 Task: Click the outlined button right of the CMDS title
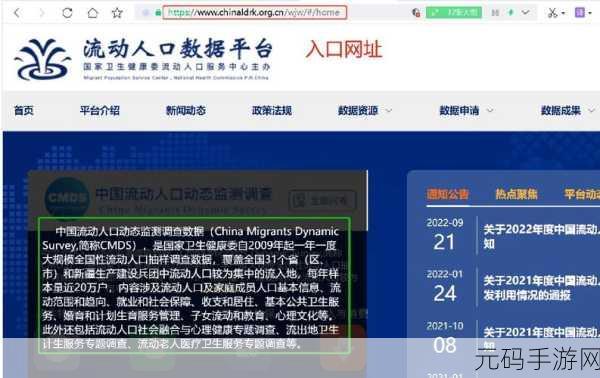point(322,200)
